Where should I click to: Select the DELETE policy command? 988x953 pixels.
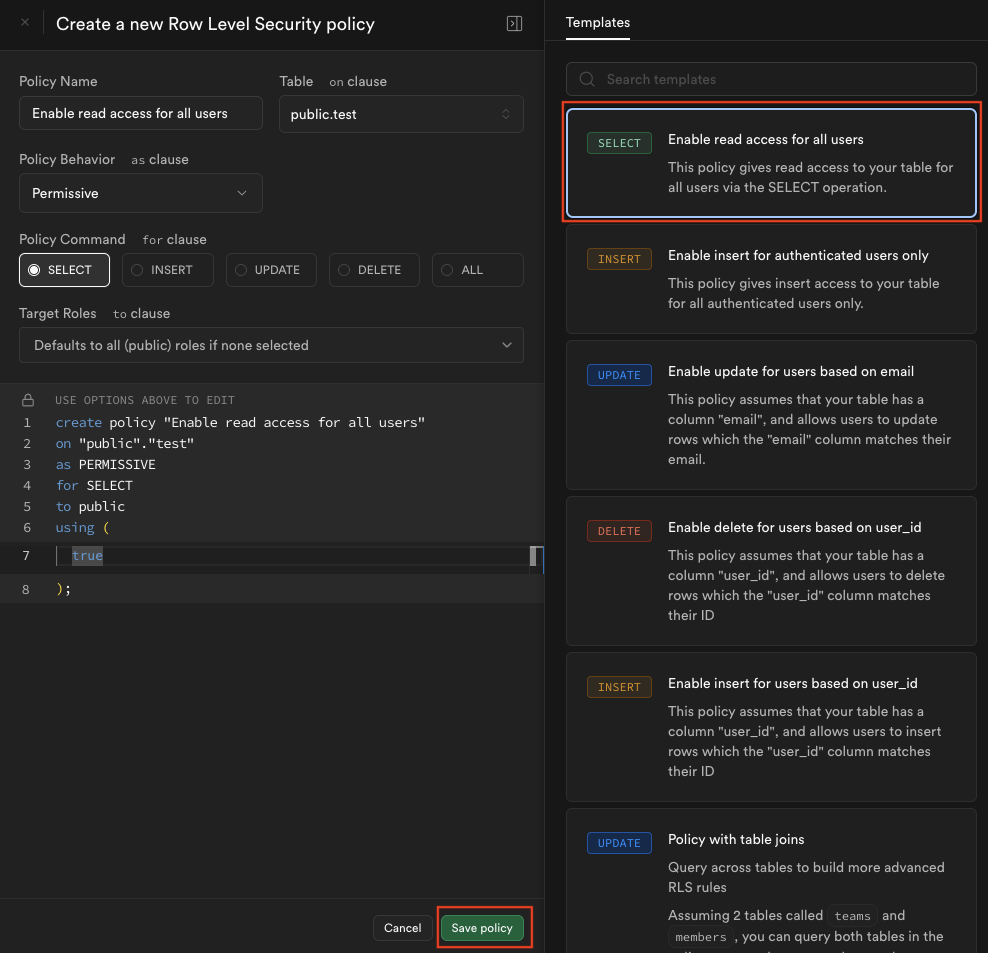click(x=374, y=270)
